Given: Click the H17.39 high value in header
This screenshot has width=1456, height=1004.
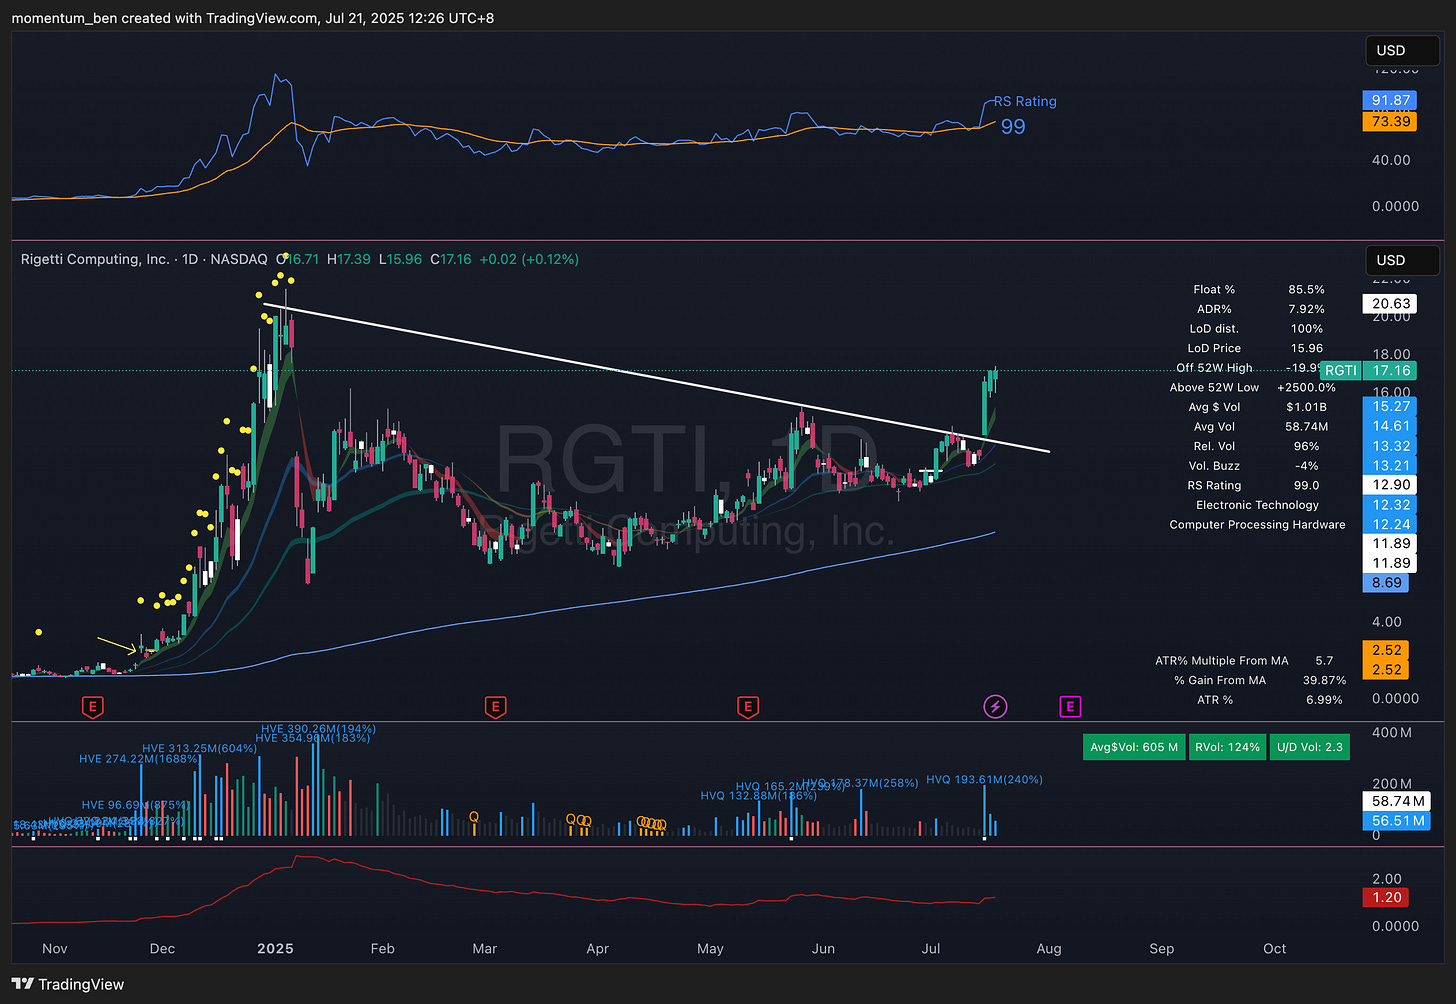Looking at the screenshot, I should [347, 259].
